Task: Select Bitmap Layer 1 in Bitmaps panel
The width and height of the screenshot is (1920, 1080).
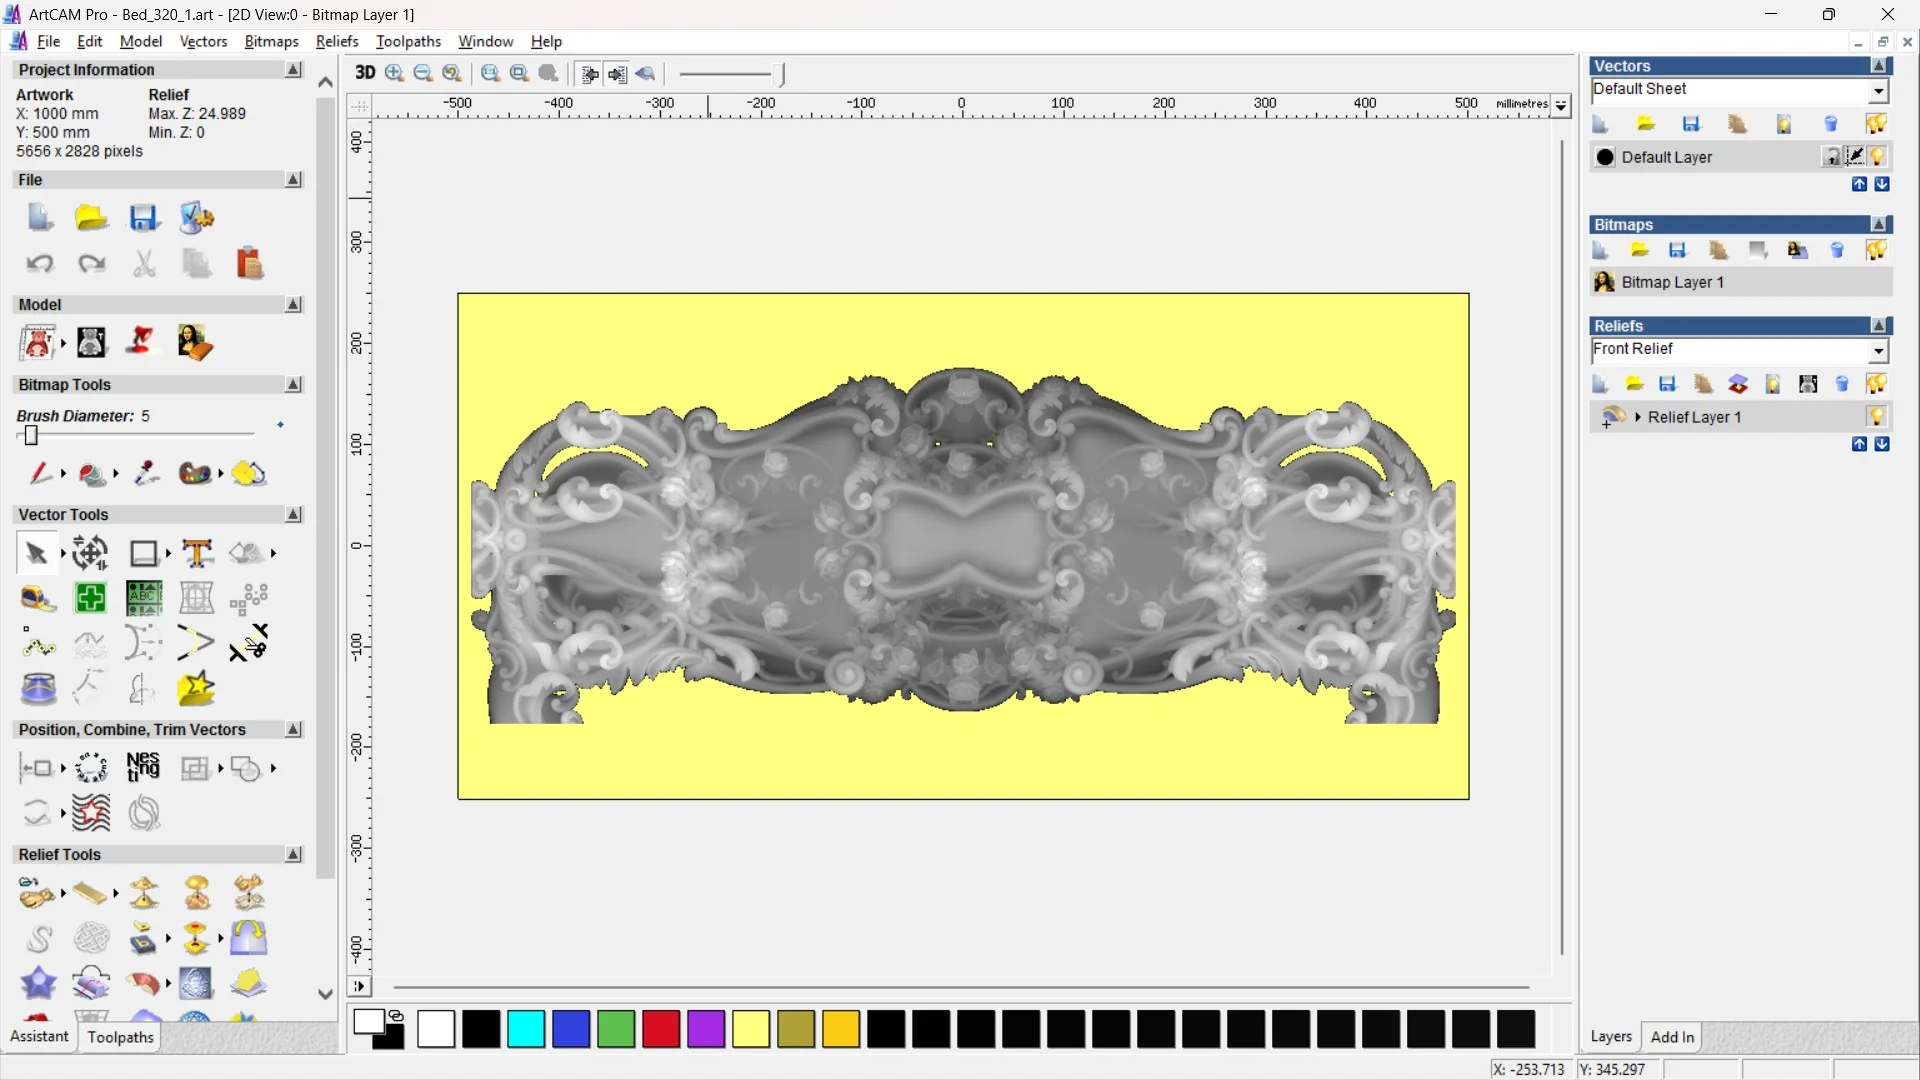Action: [x=1672, y=282]
